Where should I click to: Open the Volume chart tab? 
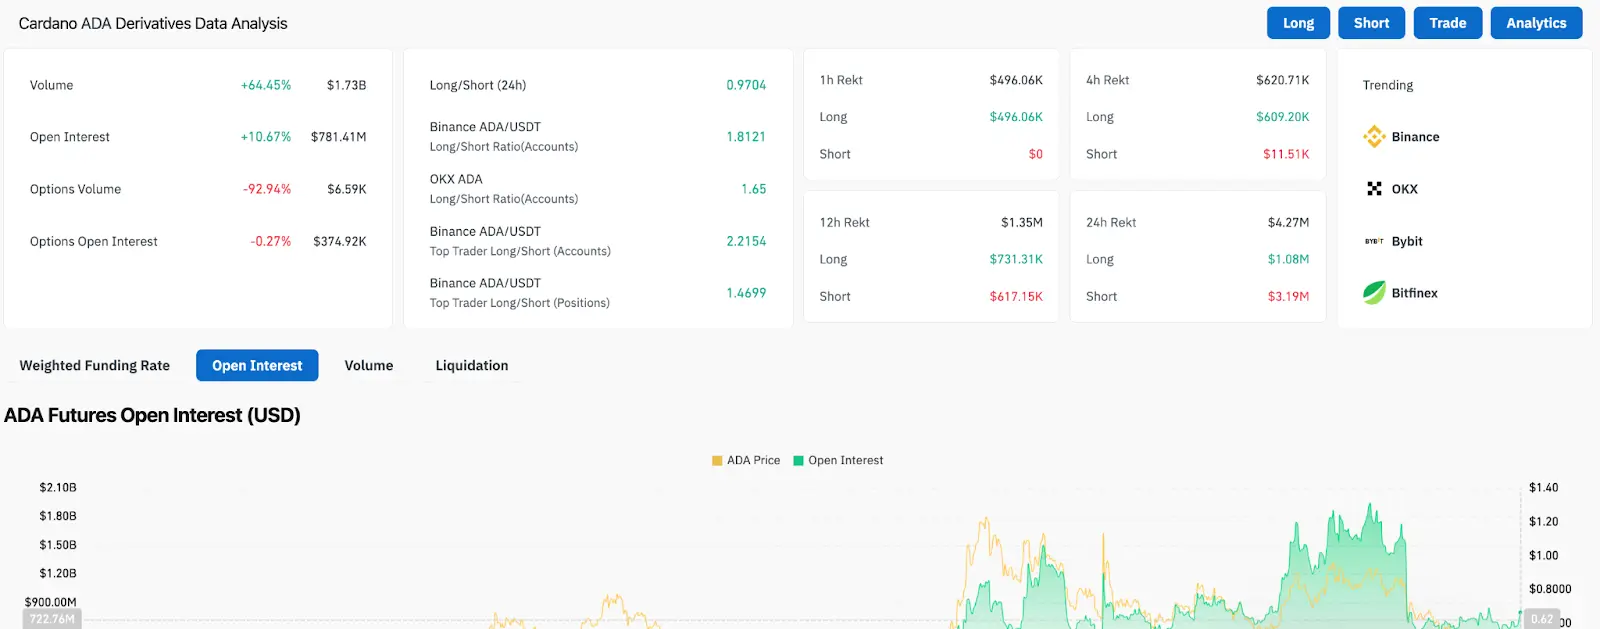[369, 366]
